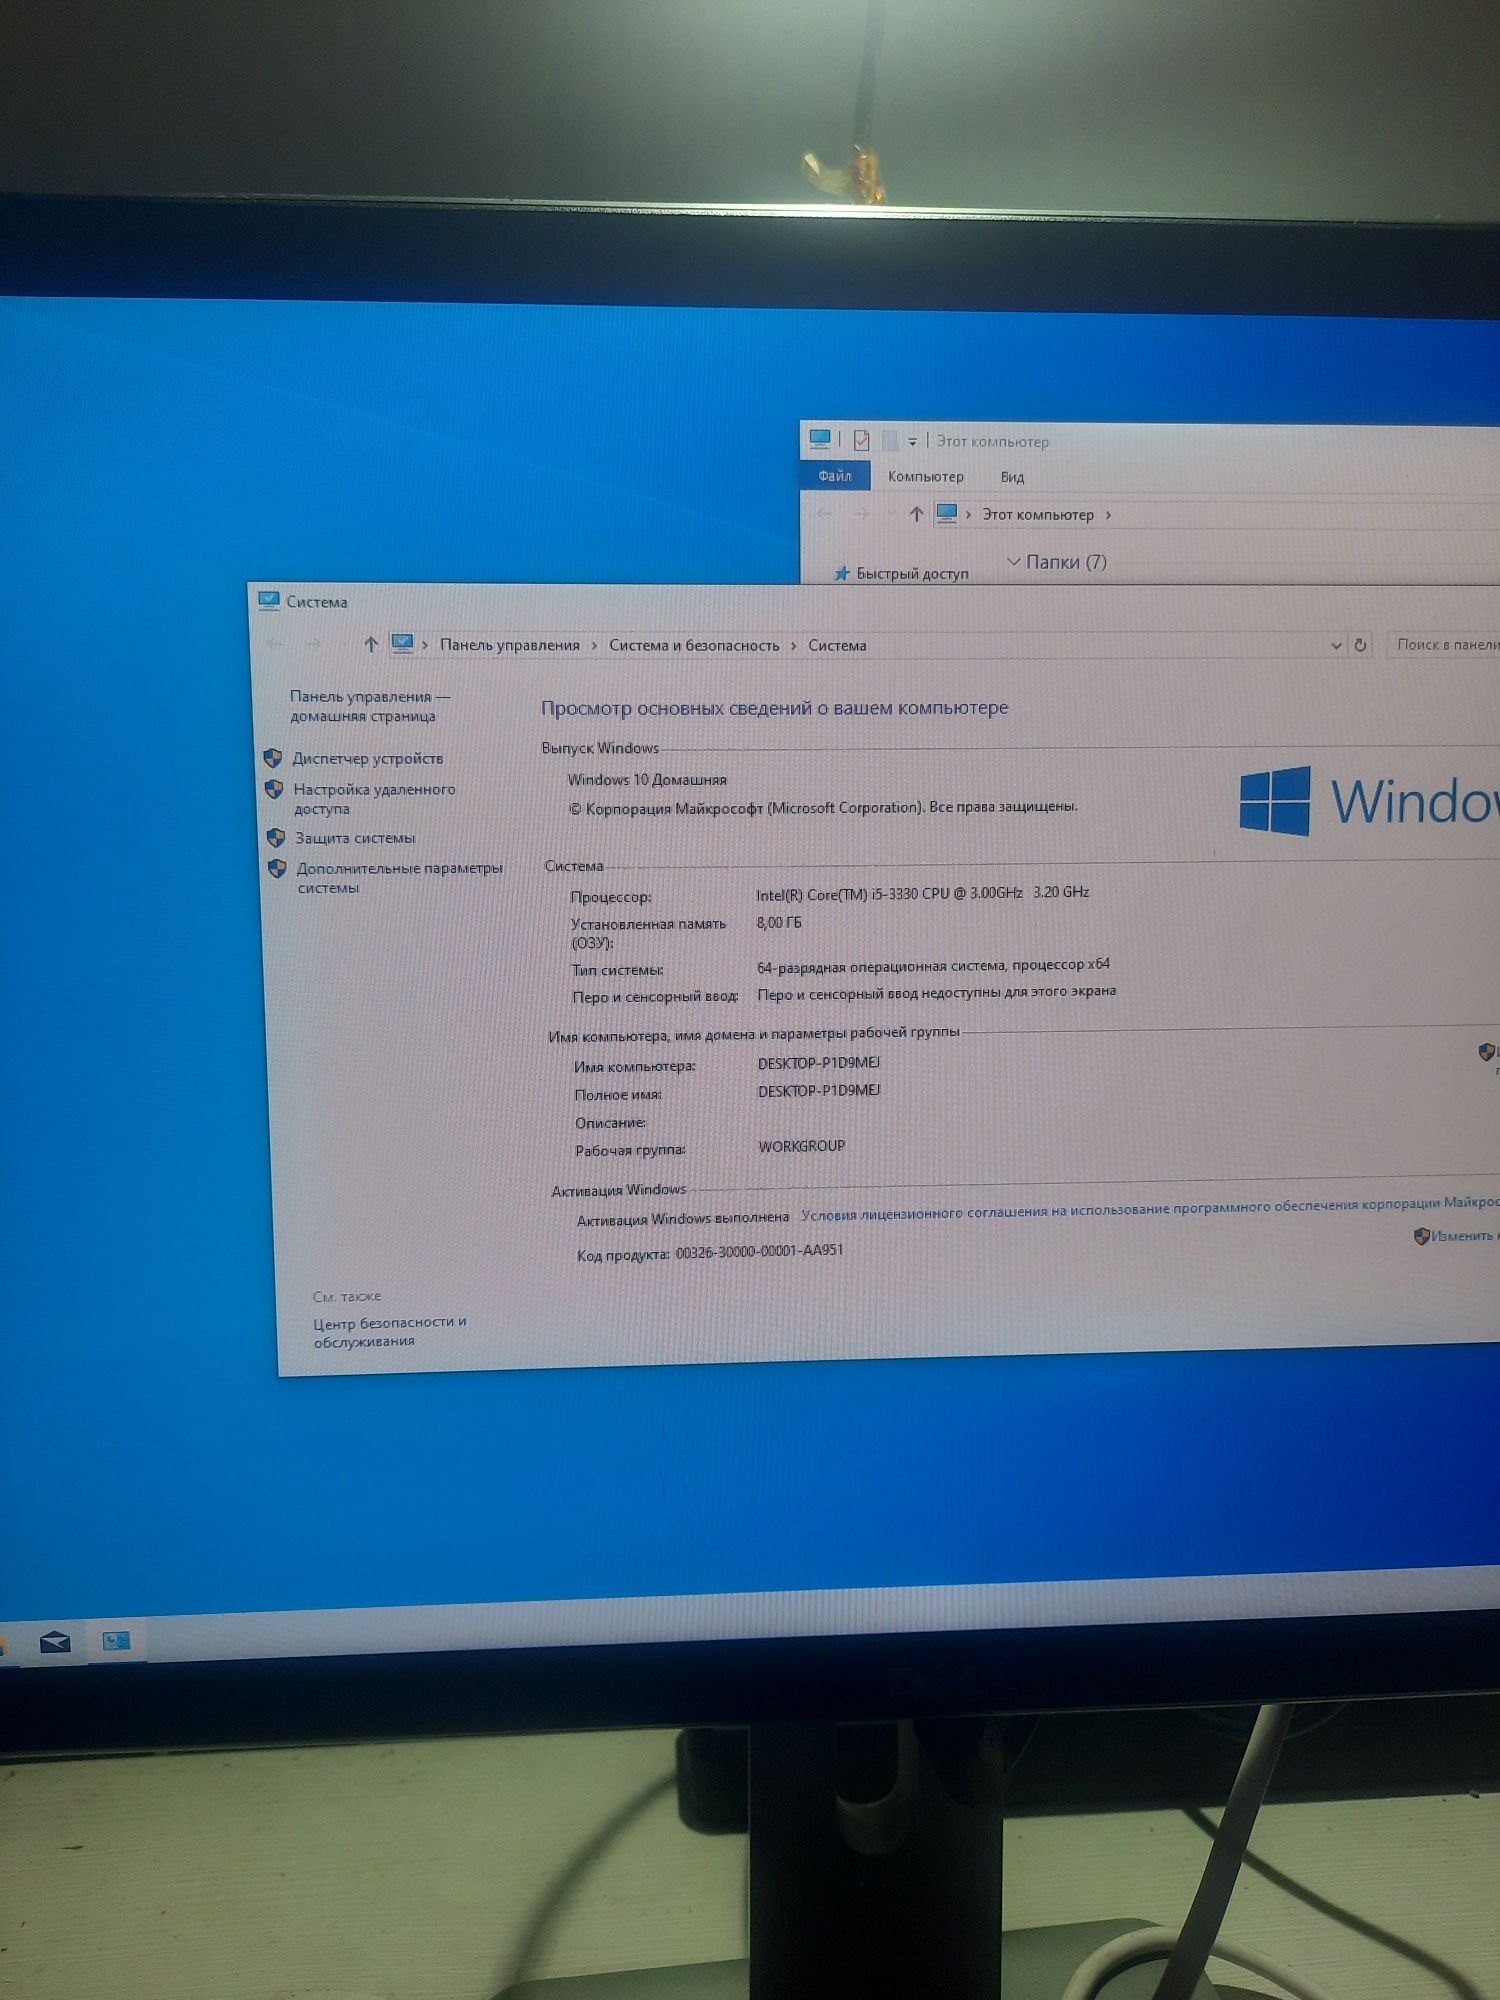
Task: Open the quick access toolbar customize dropdown
Action: pyautogui.click(x=912, y=441)
